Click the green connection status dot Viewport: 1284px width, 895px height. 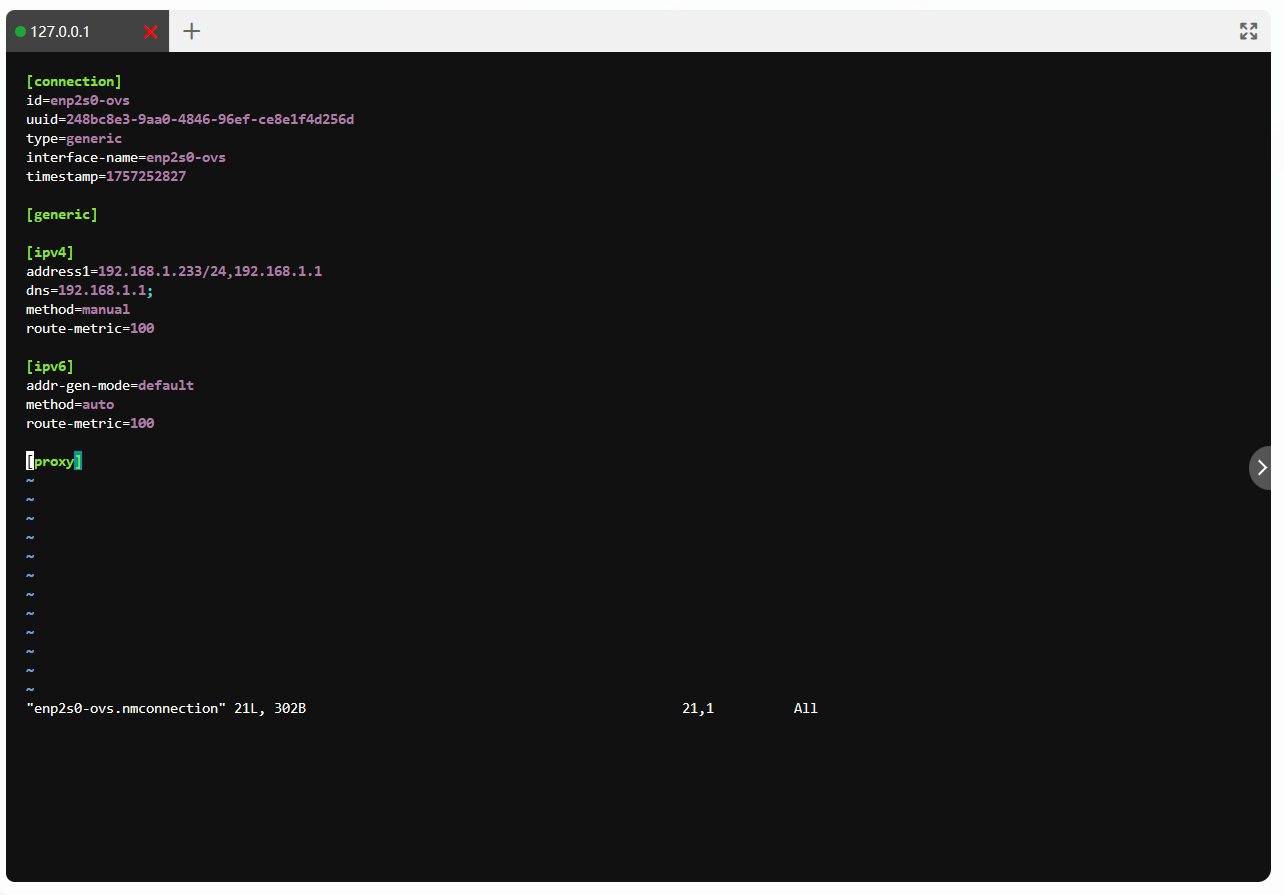click(x=20, y=32)
